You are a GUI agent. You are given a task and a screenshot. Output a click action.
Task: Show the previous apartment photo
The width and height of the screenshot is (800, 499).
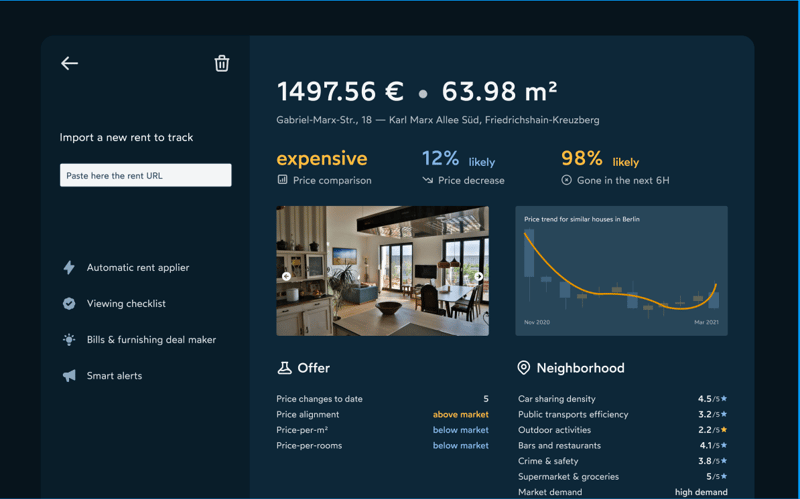[287, 277]
